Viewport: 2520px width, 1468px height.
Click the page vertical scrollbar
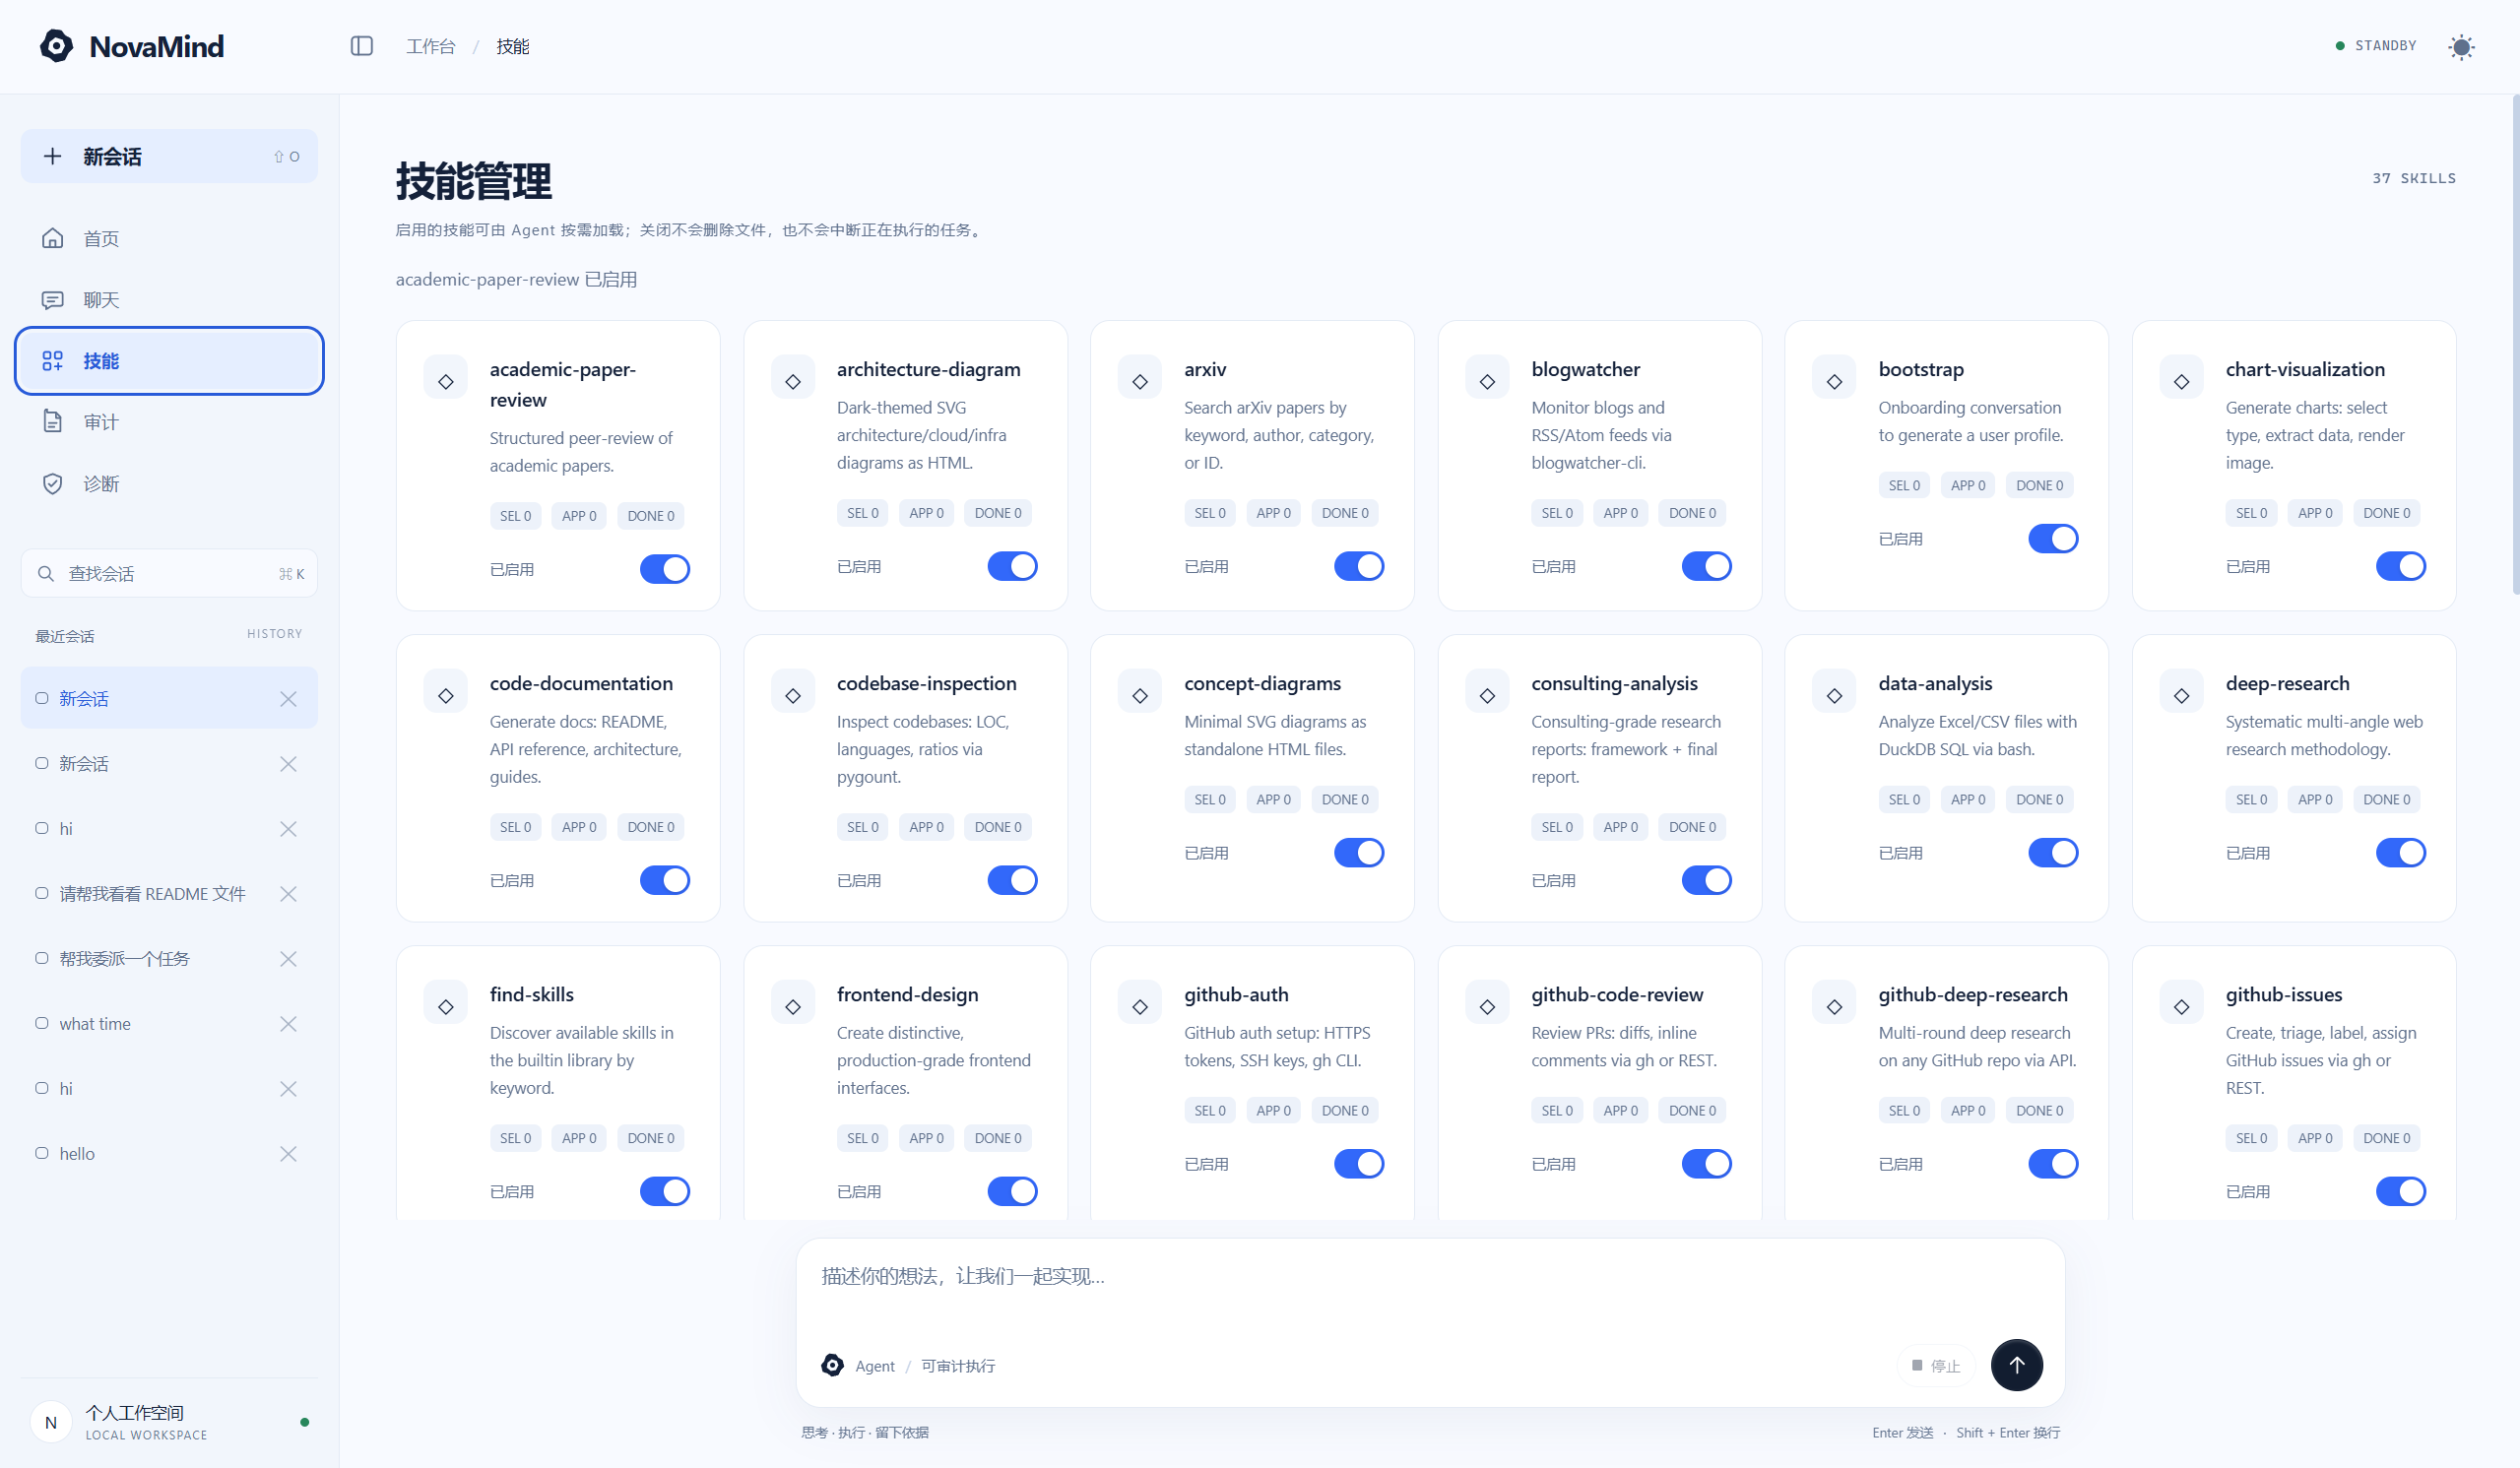point(2515,345)
